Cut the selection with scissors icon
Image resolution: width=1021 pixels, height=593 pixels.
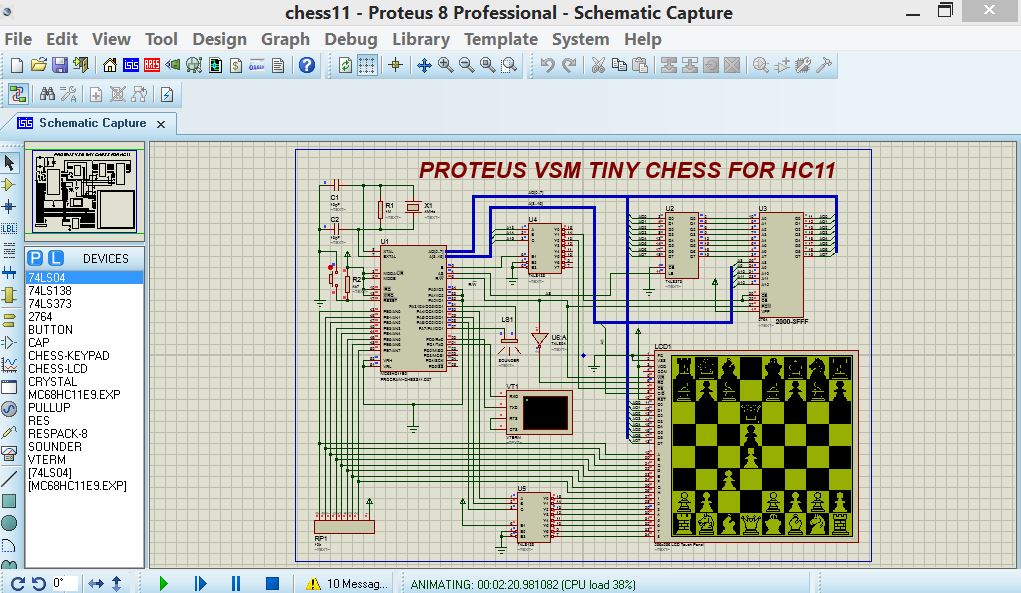[598, 65]
